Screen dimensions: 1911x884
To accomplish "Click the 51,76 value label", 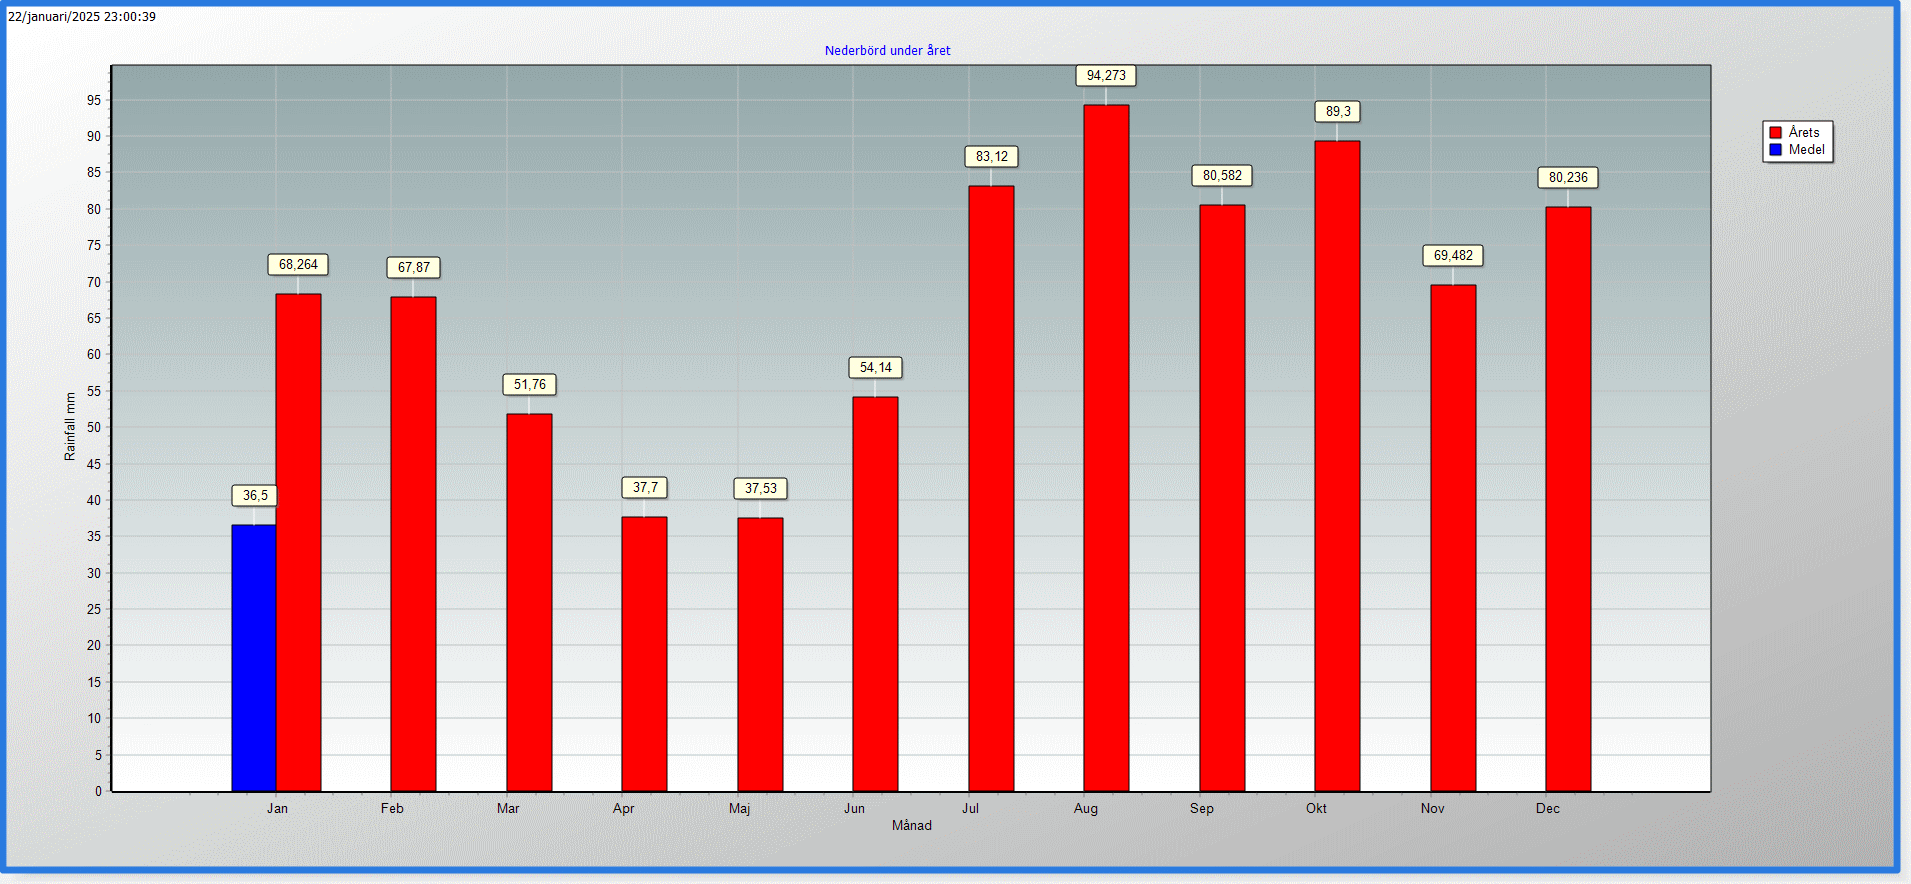I will (x=529, y=384).
